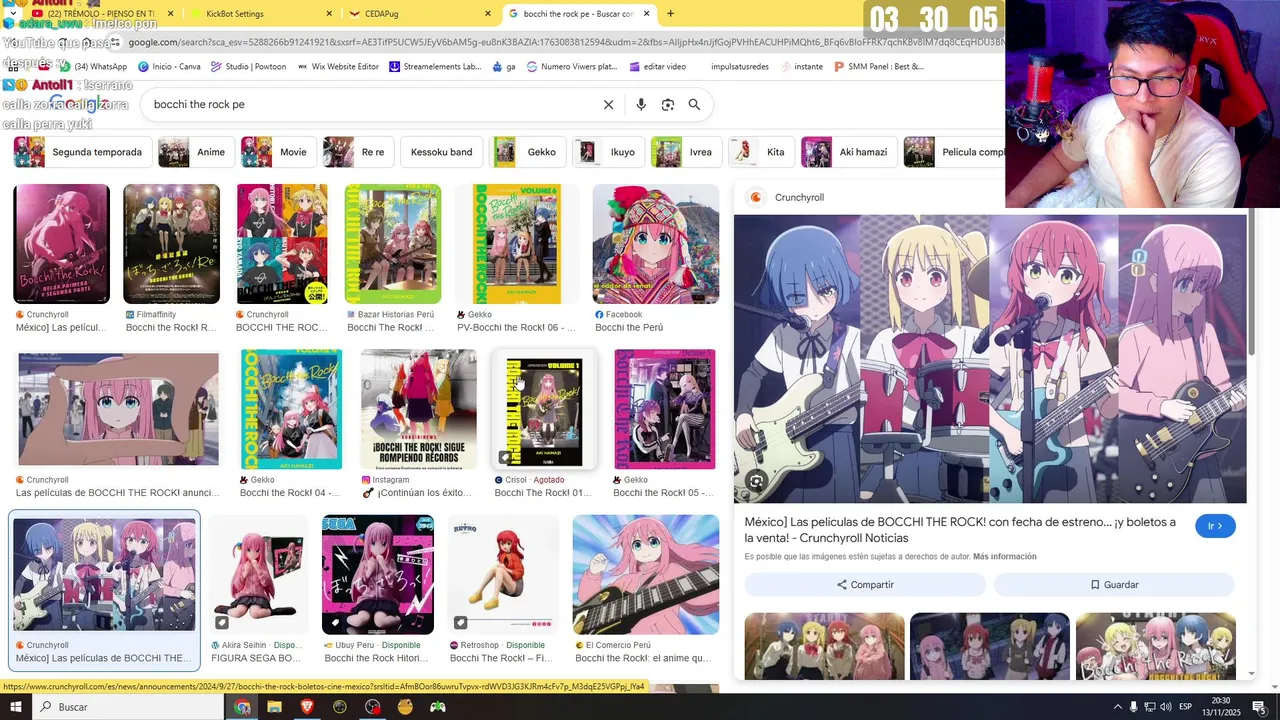Switch to the TRÉMOLO YouTube tab
This screenshot has width=1280, height=720.
(x=98, y=14)
